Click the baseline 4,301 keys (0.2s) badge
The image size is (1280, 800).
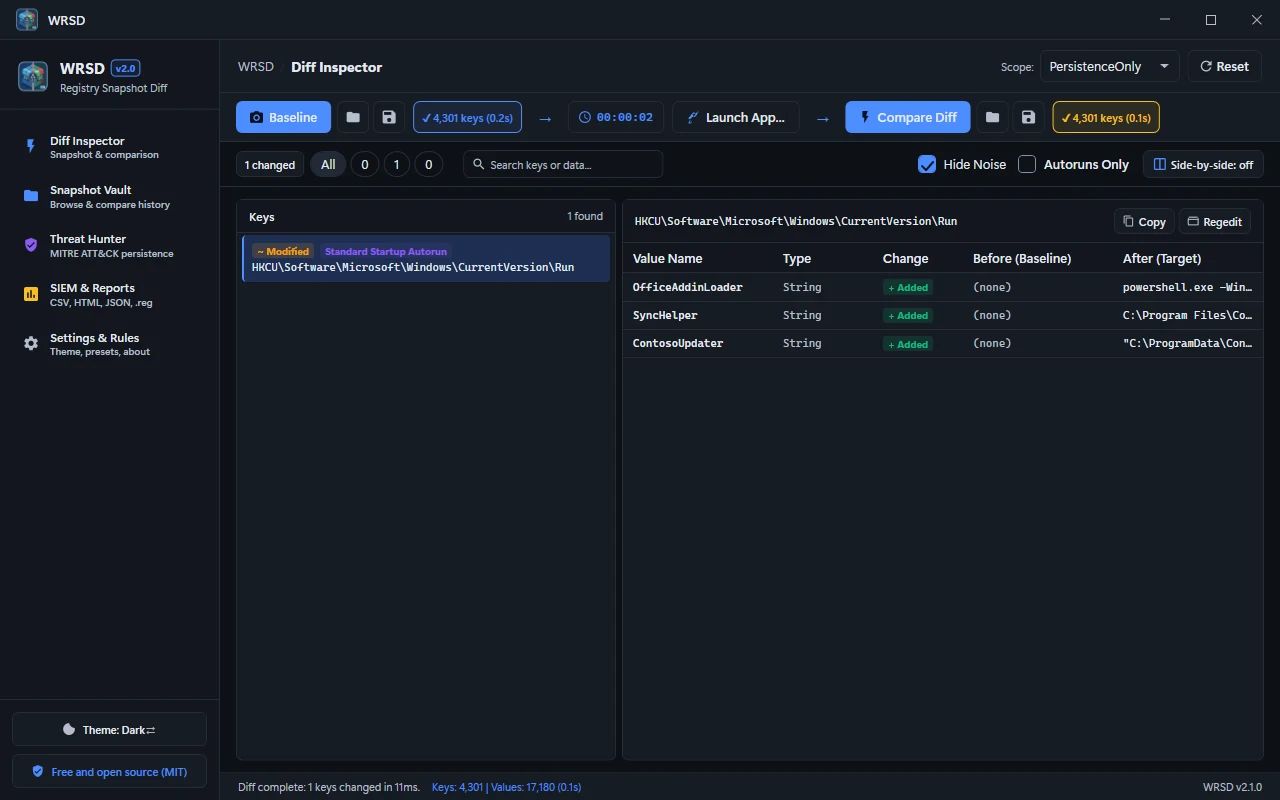[467, 117]
